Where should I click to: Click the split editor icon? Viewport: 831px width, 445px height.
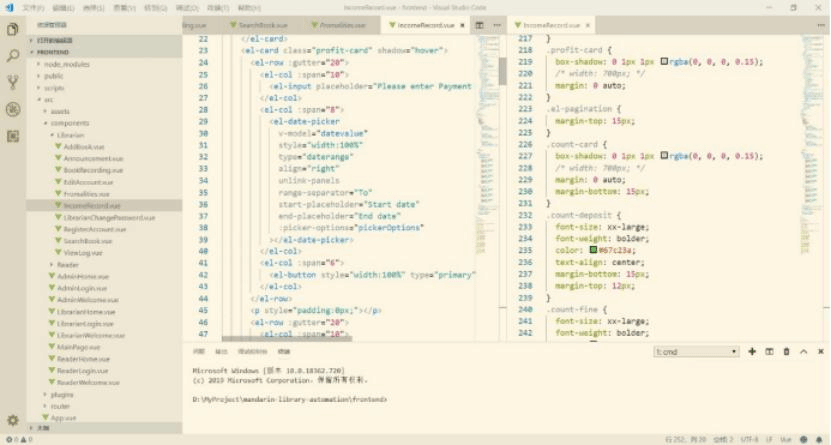point(480,24)
